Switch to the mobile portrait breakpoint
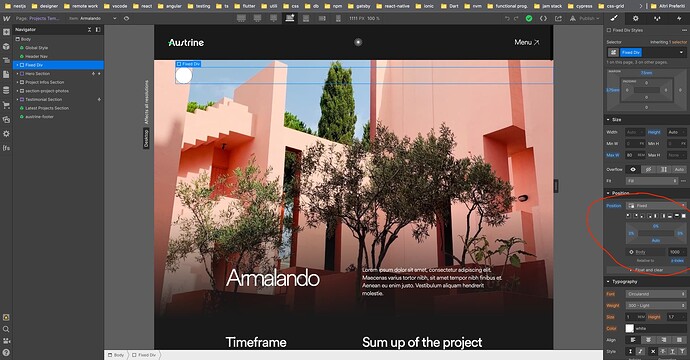Viewport: 690px width, 360px height. (x=338, y=18)
